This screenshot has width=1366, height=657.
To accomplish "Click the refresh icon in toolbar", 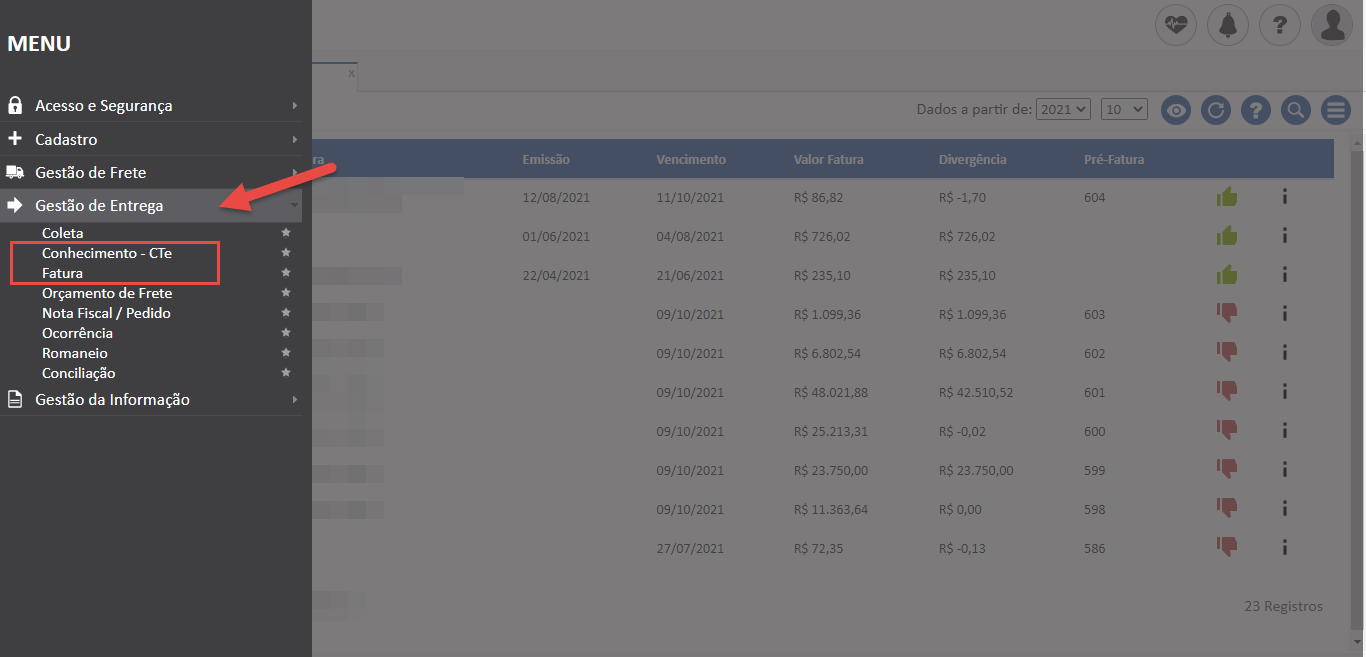I will [1216, 110].
